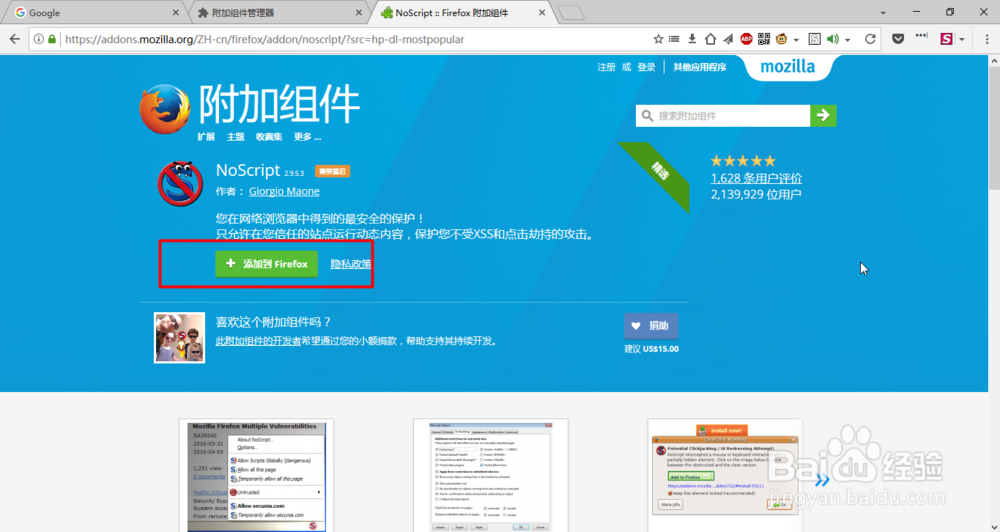Open 此附加组件的开发者 link
Screen dimensions: 1000x532
[258, 341]
